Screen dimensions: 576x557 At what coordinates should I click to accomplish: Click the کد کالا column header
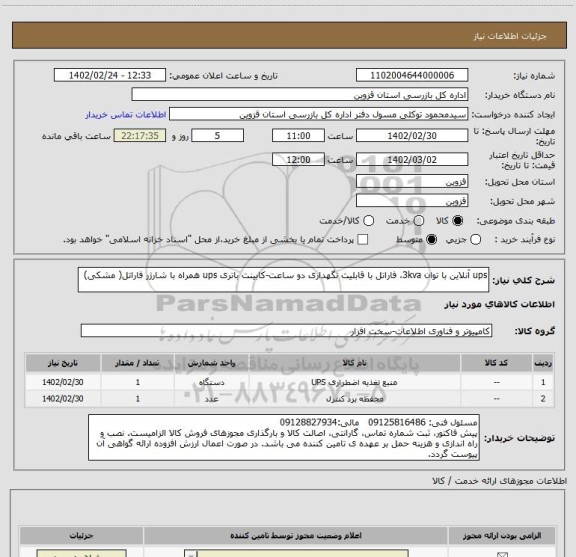496,363
